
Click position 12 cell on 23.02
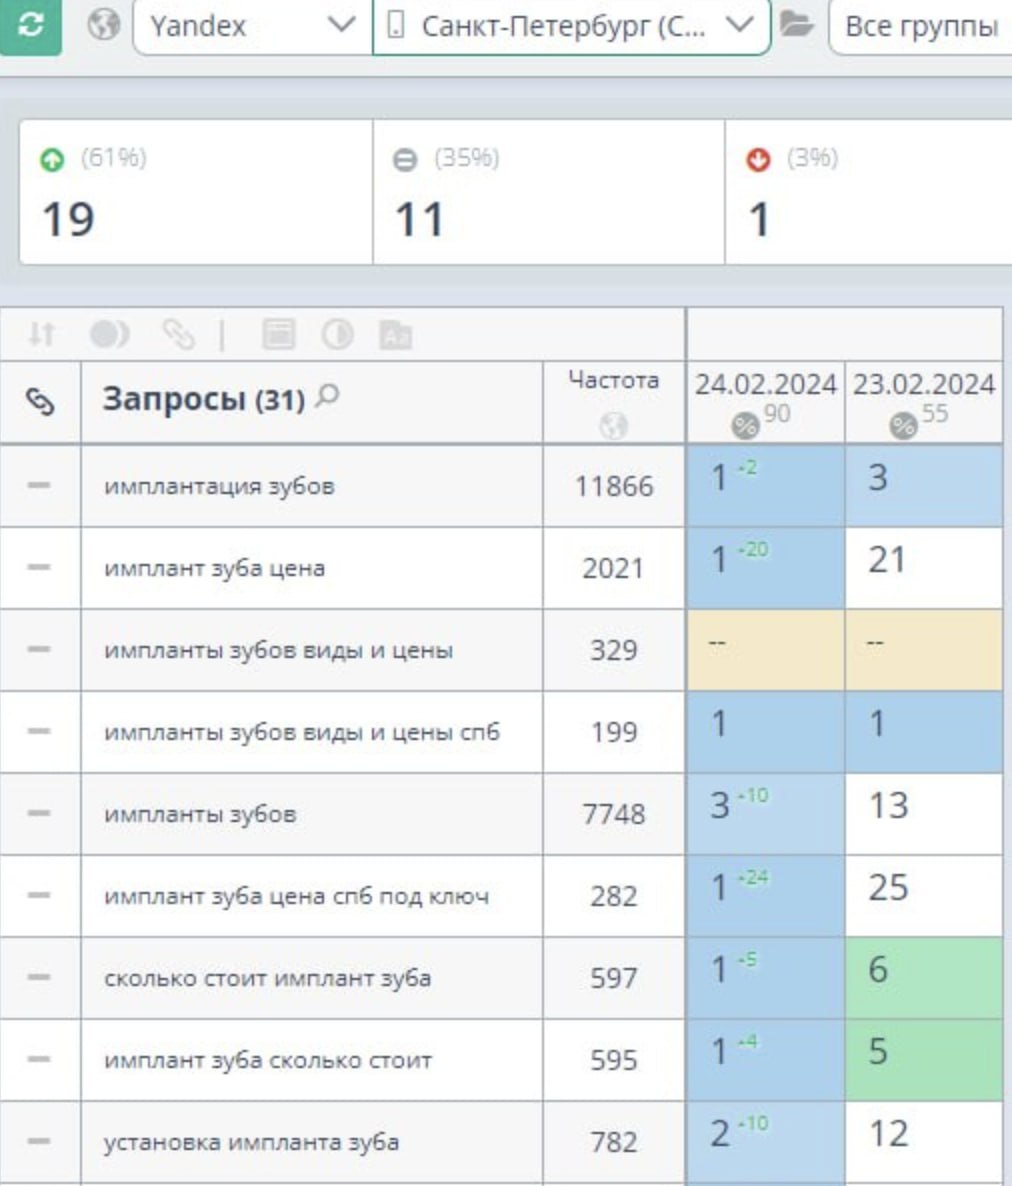(x=924, y=1142)
